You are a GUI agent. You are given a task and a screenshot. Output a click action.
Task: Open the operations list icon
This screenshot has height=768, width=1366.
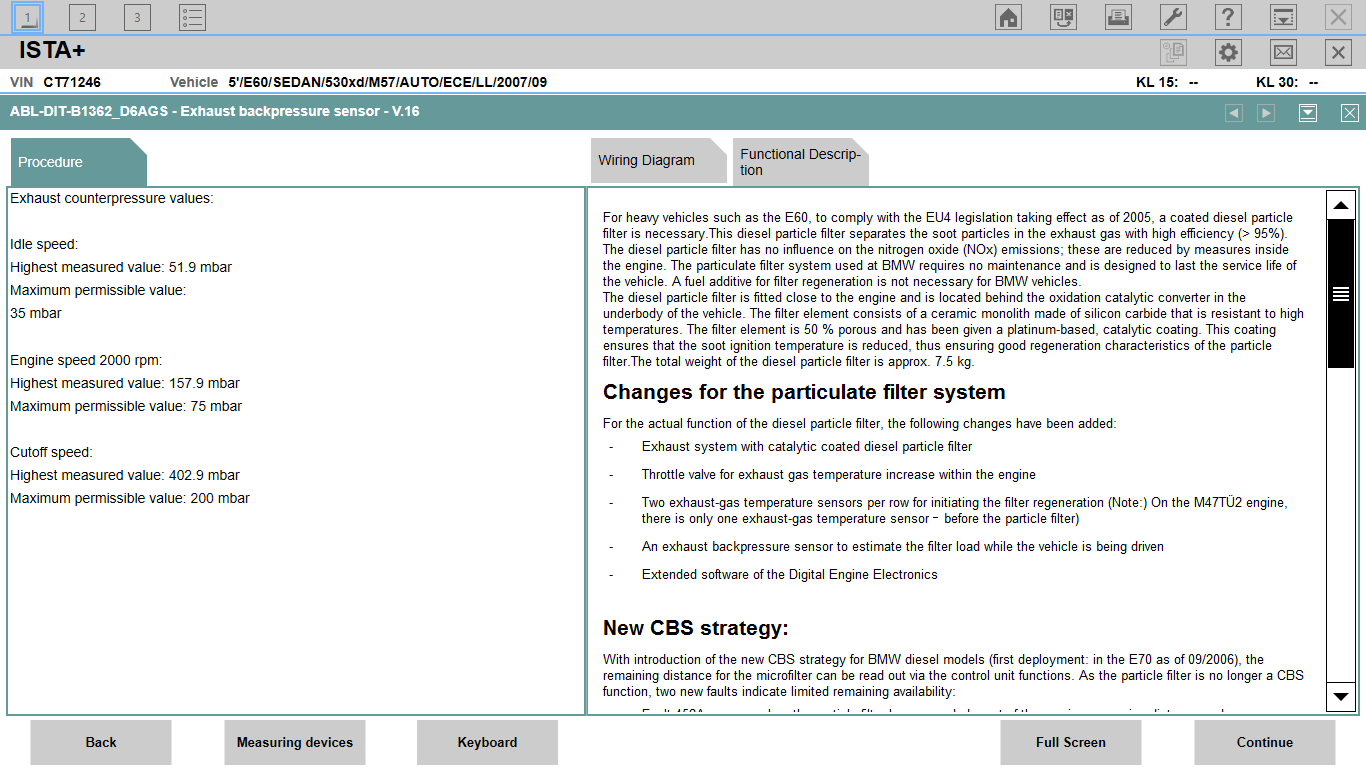pyautogui.click(x=192, y=17)
